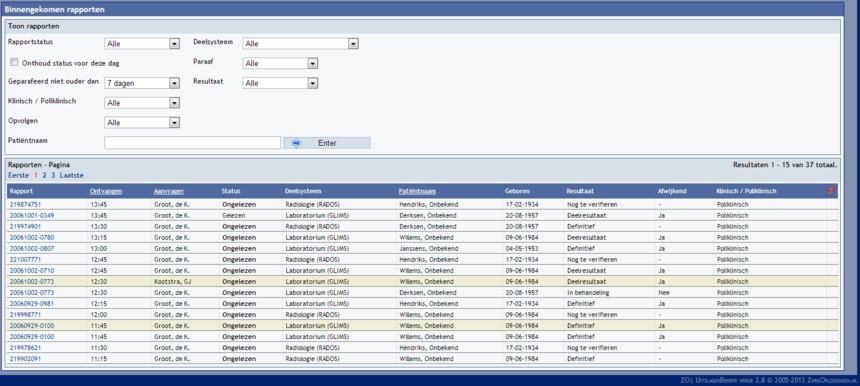Jump to the Laatste page link

pyautogui.click(x=72, y=175)
